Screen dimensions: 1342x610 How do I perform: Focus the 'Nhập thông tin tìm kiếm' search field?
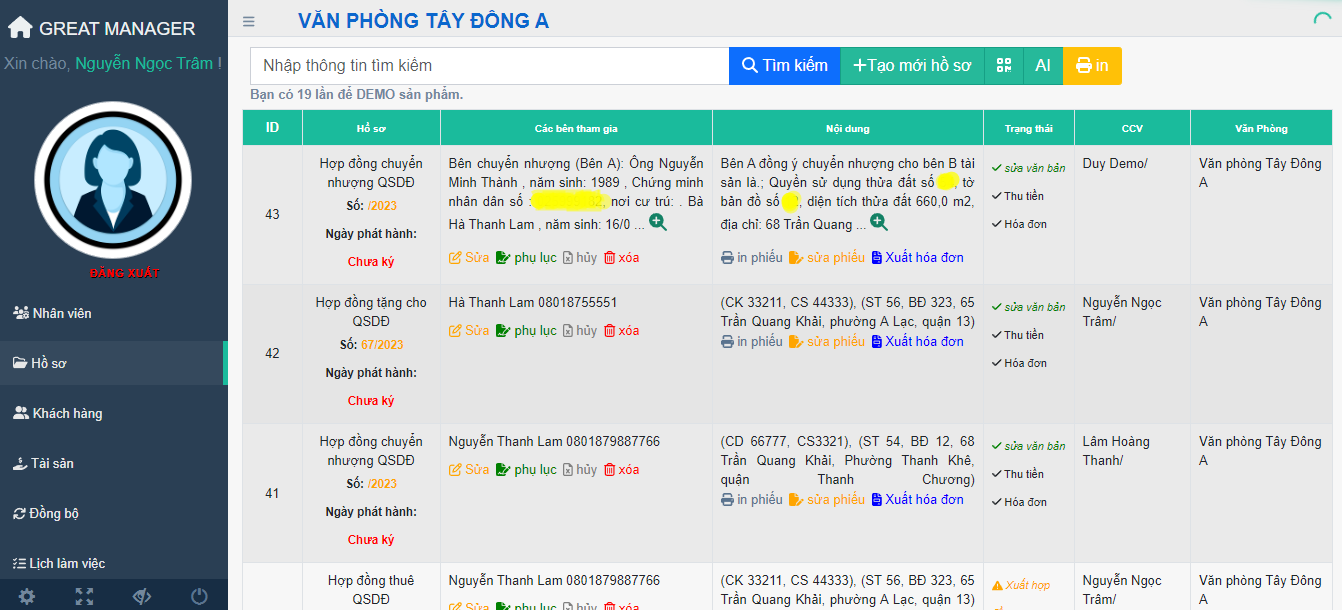(489, 66)
